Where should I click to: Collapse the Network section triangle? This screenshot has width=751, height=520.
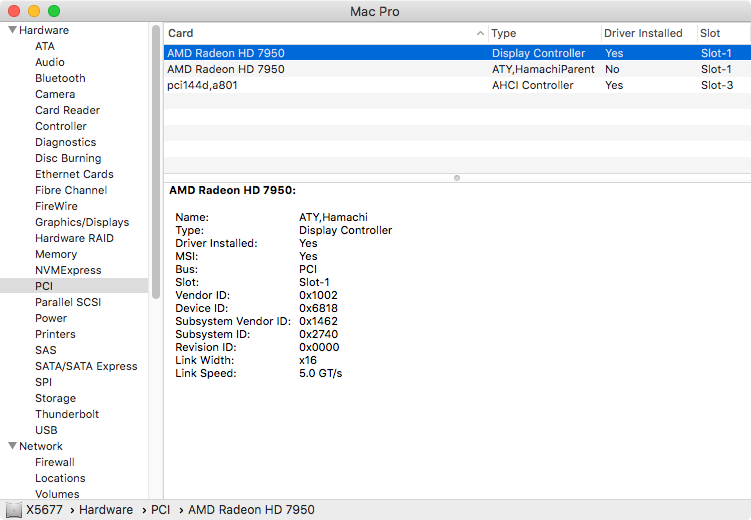point(13,446)
